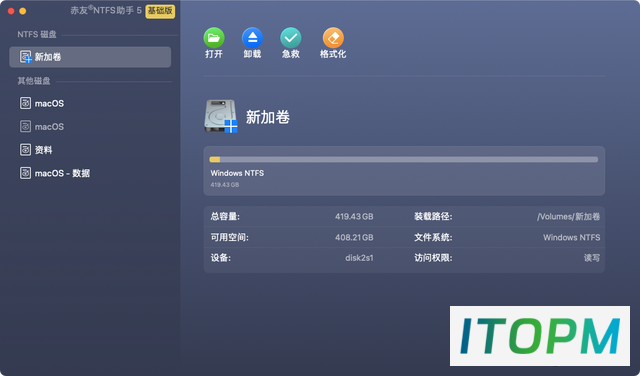Click the 访问权限 value 读写

(592, 258)
